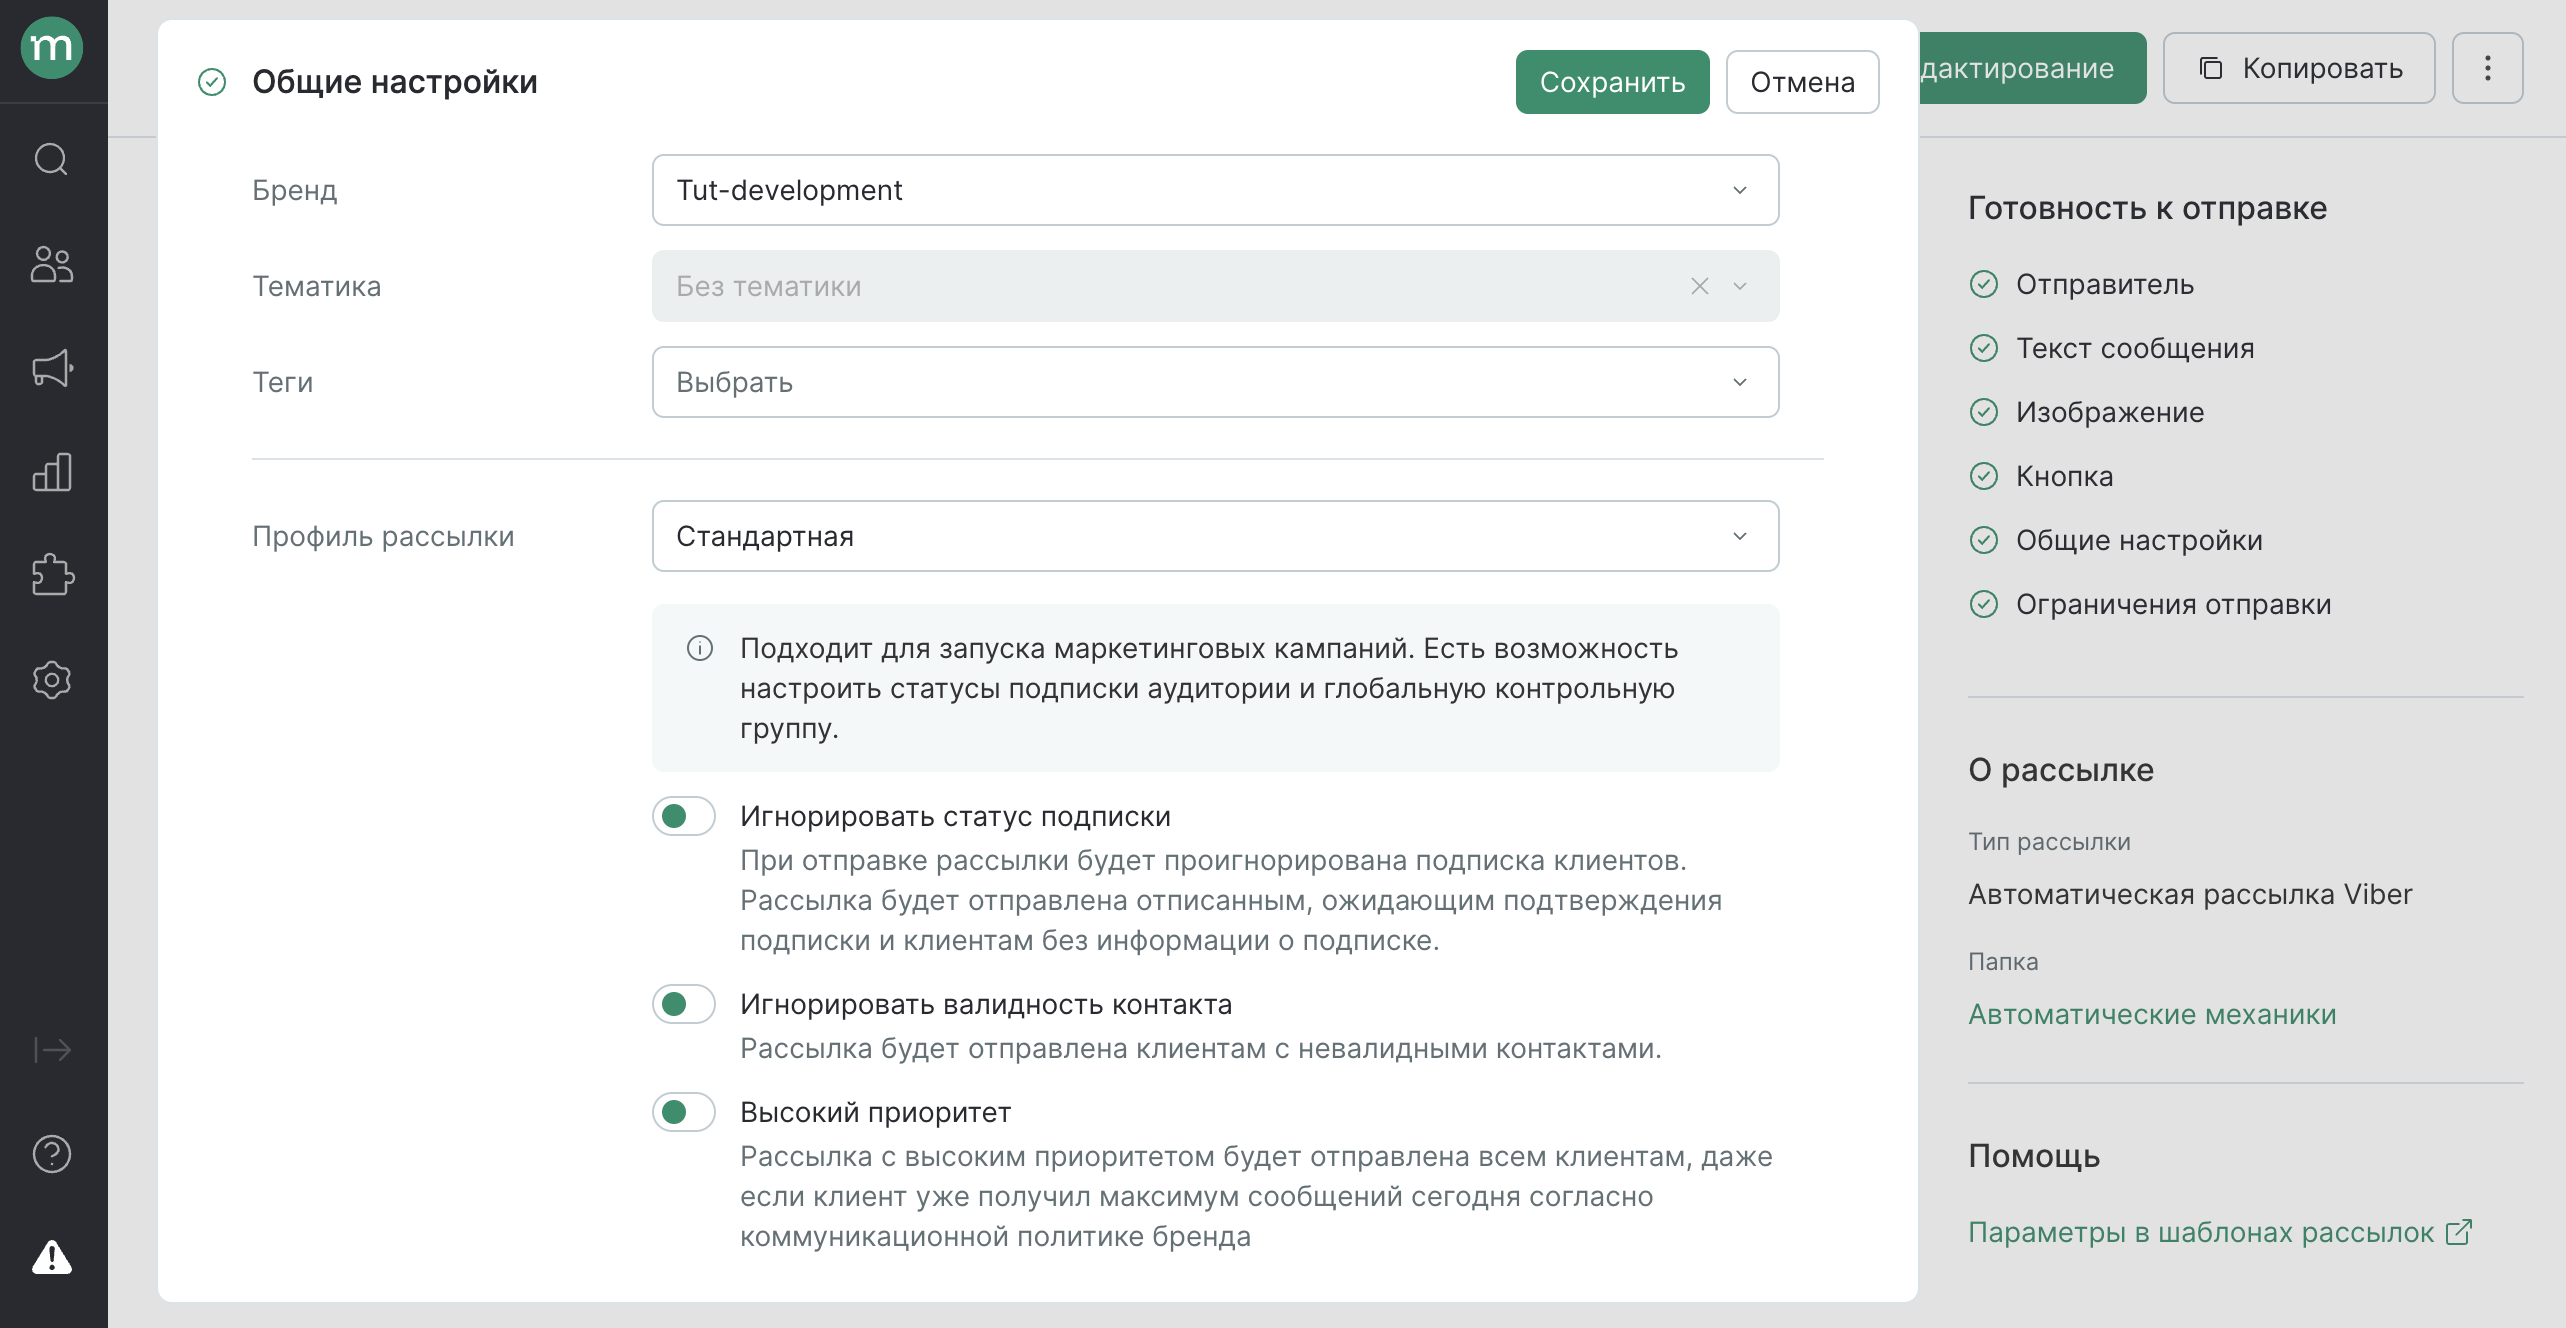Expand the sidebar with arrow icon
This screenshot has height=1328, width=2566.
click(52, 1050)
